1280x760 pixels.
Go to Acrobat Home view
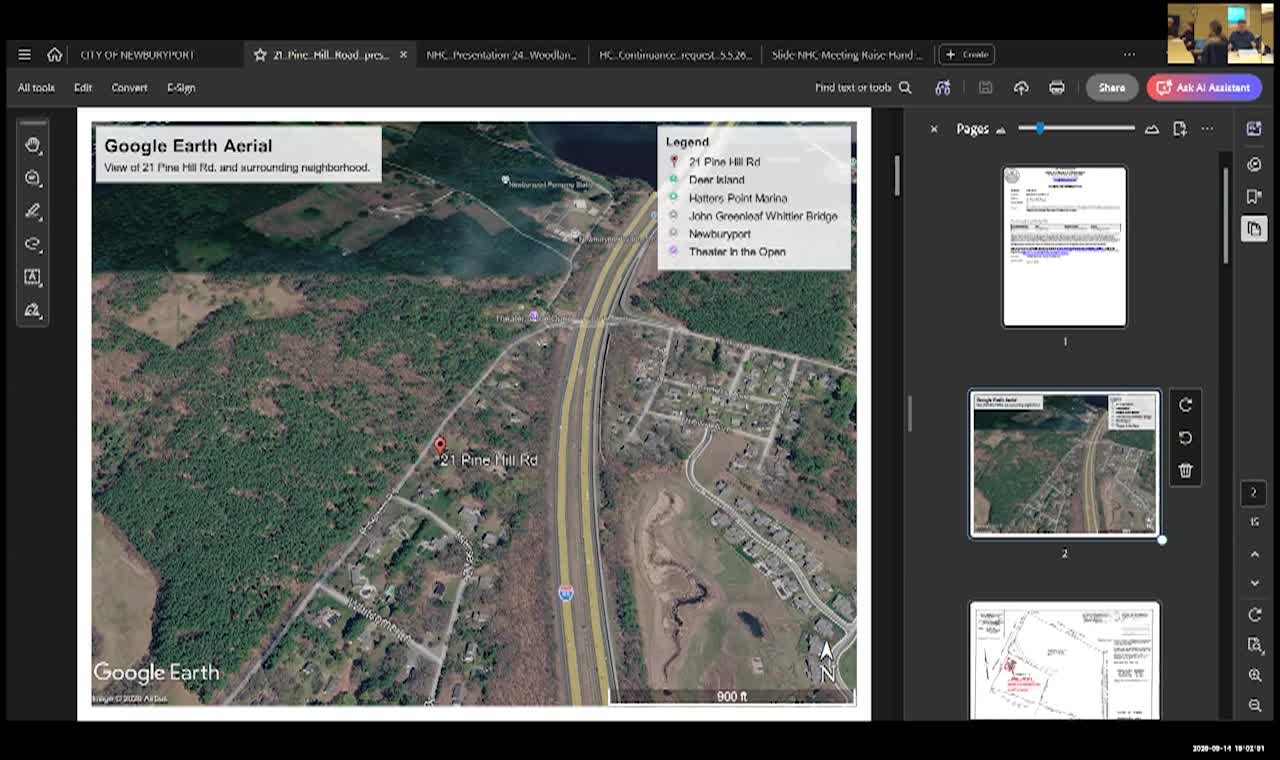tap(55, 55)
